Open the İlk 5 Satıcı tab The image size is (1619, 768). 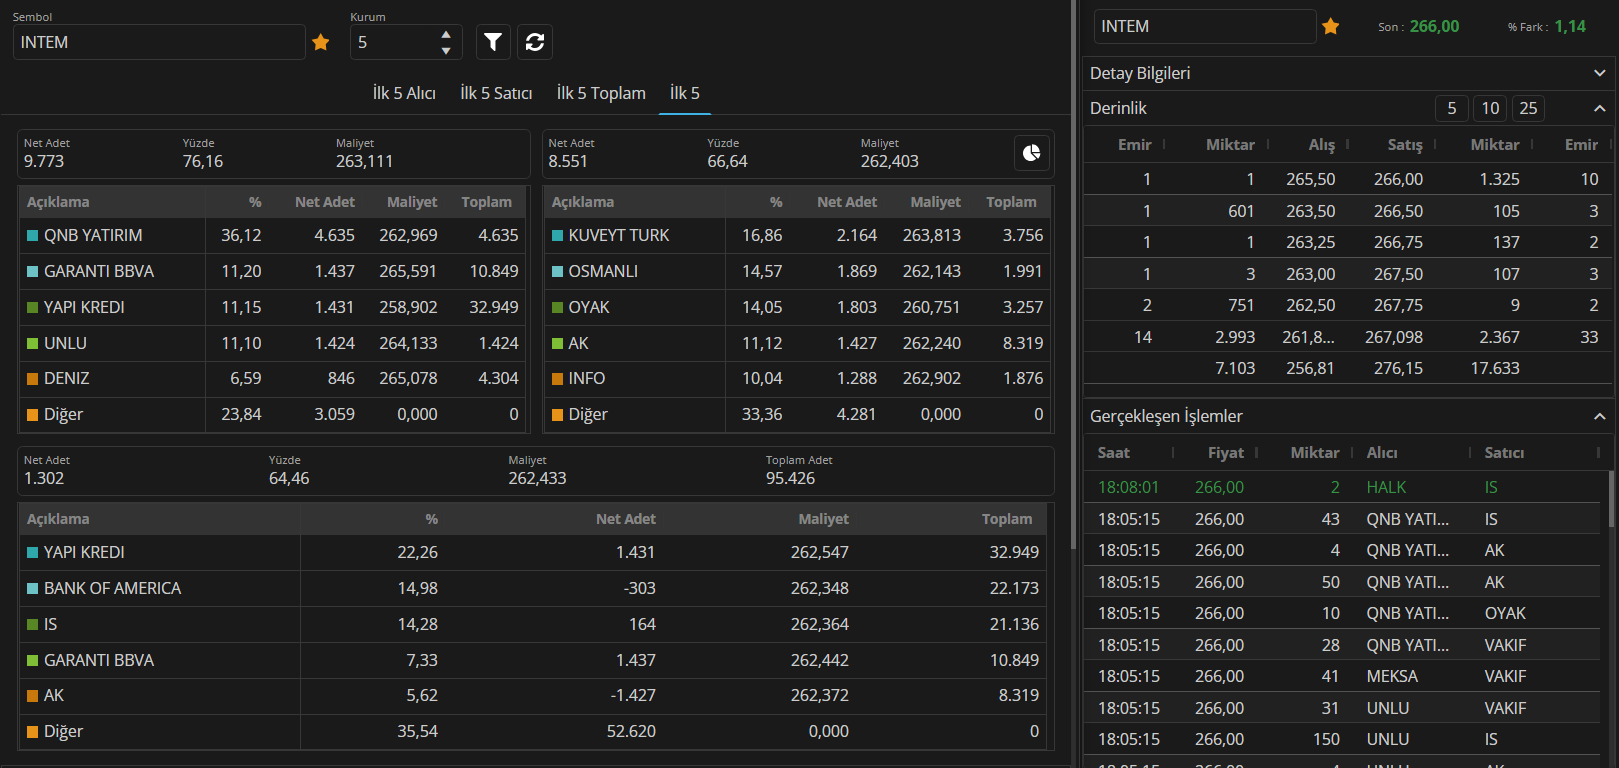pyautogui.click(x=496, y=93)
